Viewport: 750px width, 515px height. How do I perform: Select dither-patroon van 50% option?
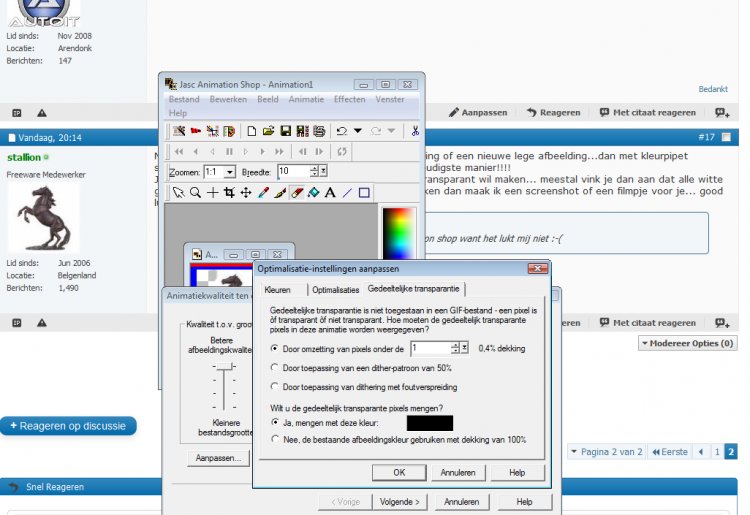[274, 368]
